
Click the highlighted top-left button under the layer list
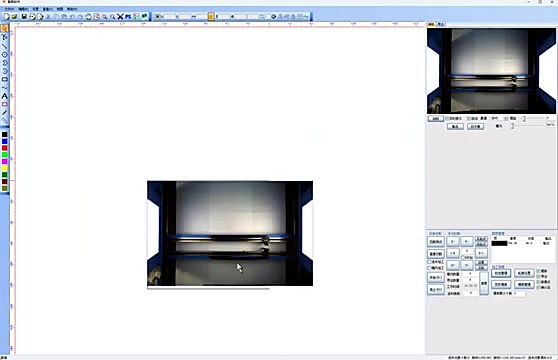(x=501, y=273)
